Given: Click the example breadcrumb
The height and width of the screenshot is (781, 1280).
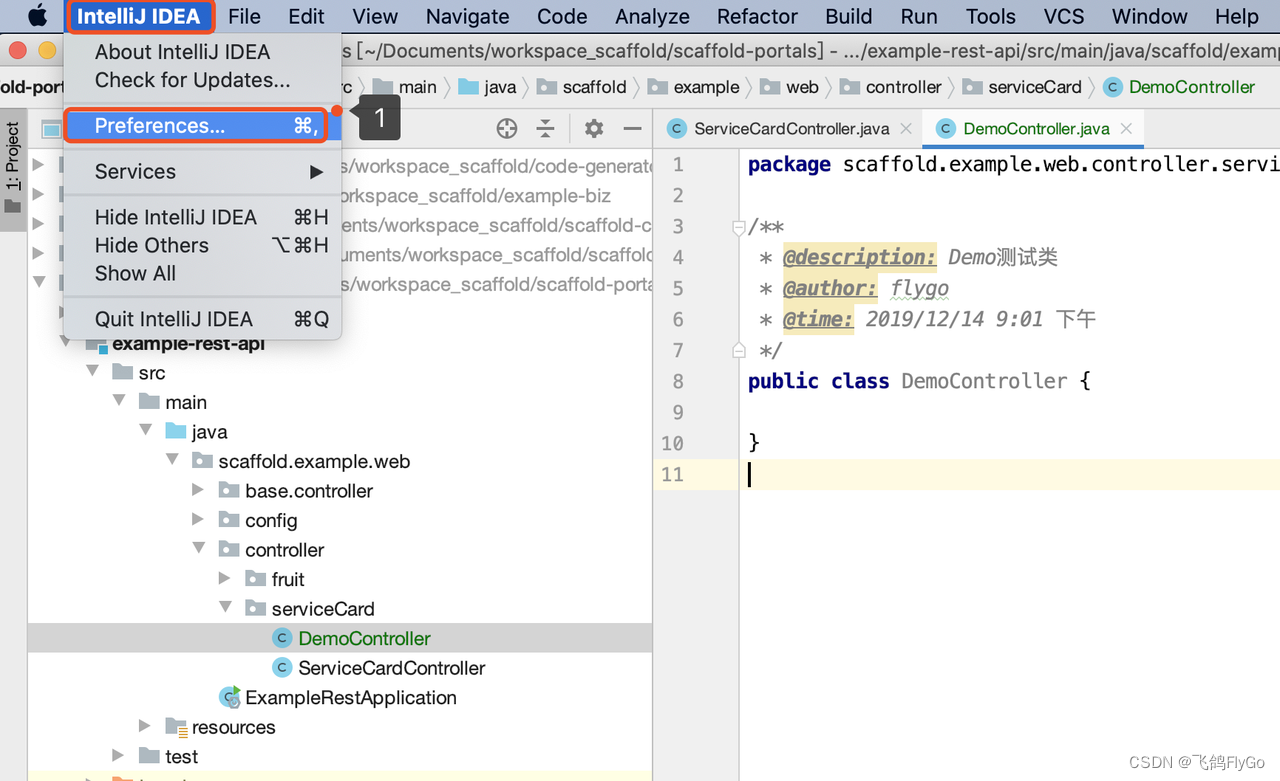Looking at the screenshot, I should pyautogui.click(x=694, y=88).
